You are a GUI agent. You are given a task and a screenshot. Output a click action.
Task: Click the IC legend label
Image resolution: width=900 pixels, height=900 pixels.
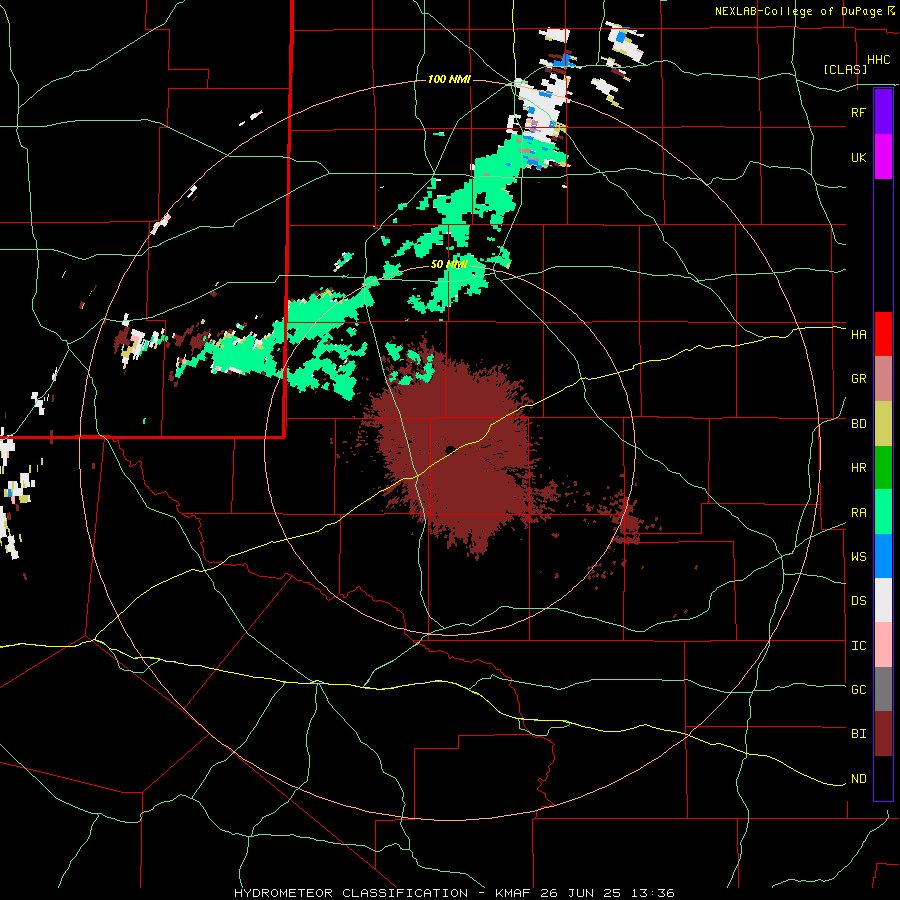858,646
